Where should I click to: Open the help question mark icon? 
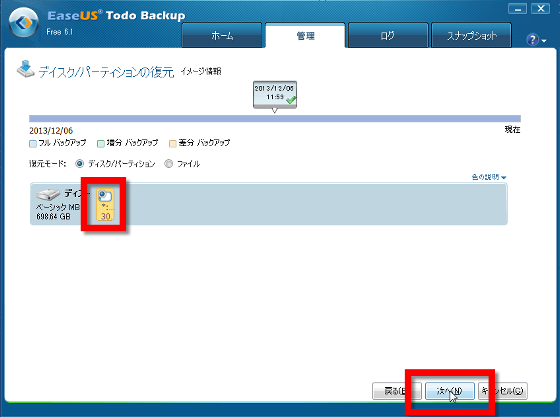532,40
